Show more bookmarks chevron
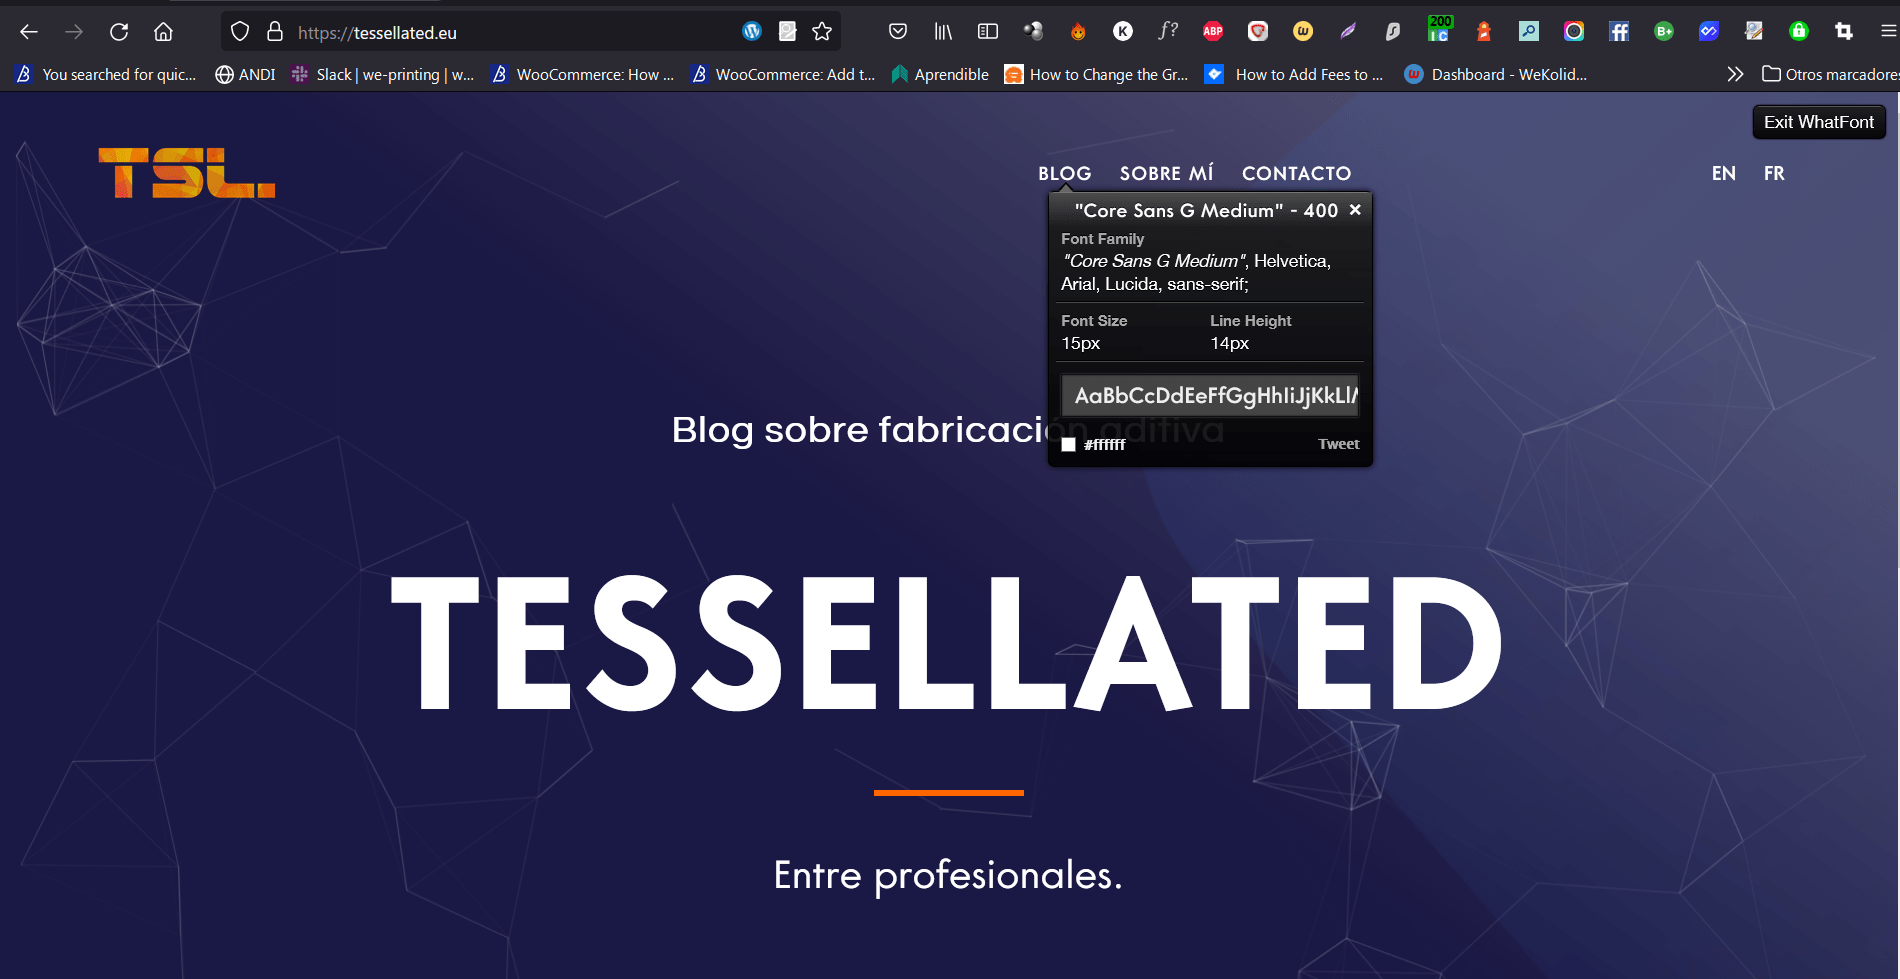 1735,74
